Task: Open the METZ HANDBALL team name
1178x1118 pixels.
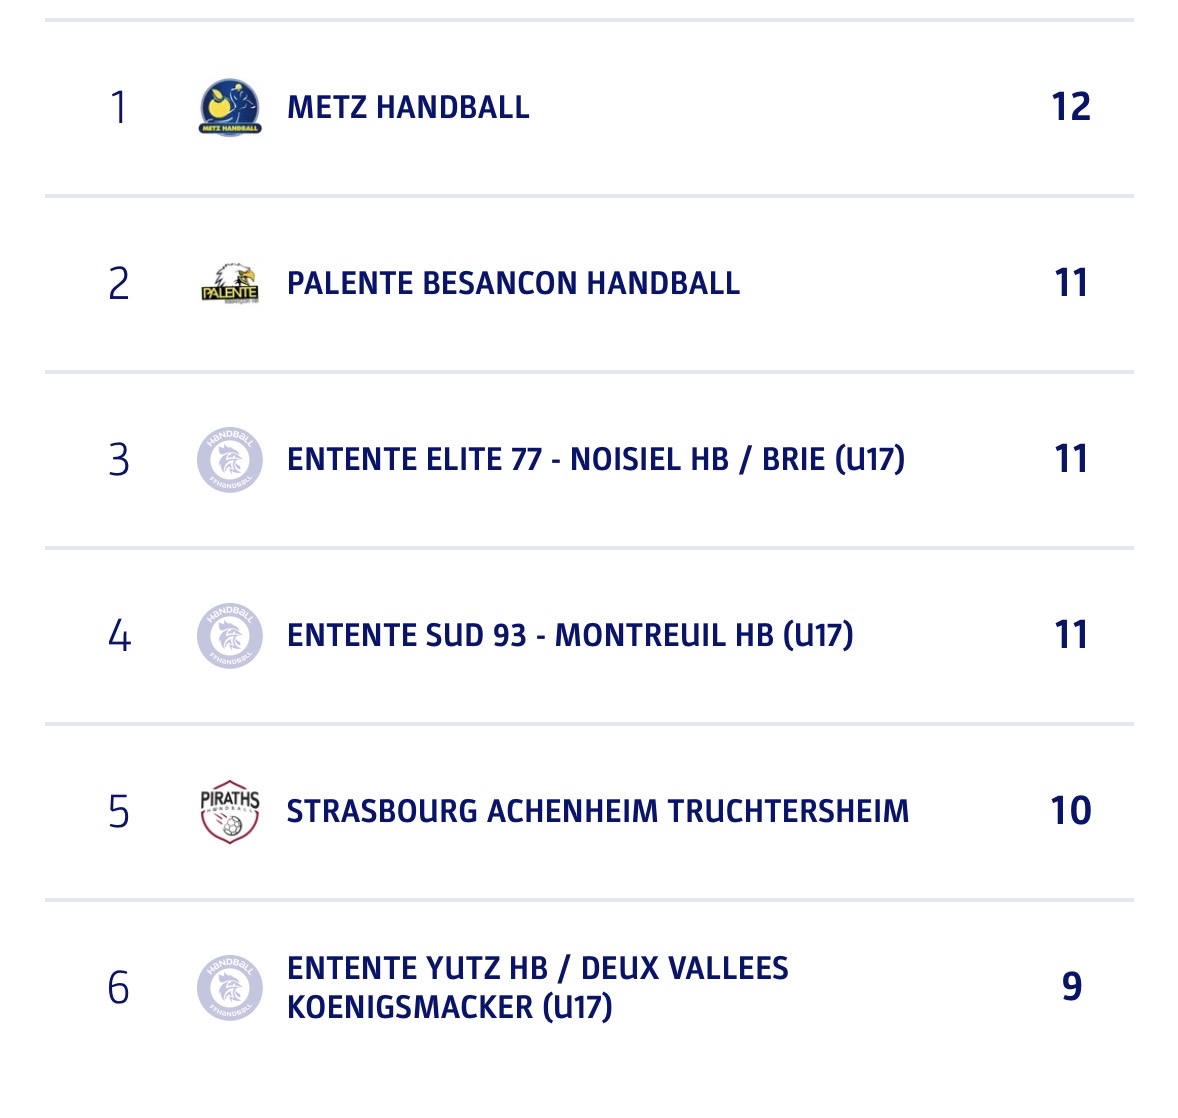Action: coord(408,107)
